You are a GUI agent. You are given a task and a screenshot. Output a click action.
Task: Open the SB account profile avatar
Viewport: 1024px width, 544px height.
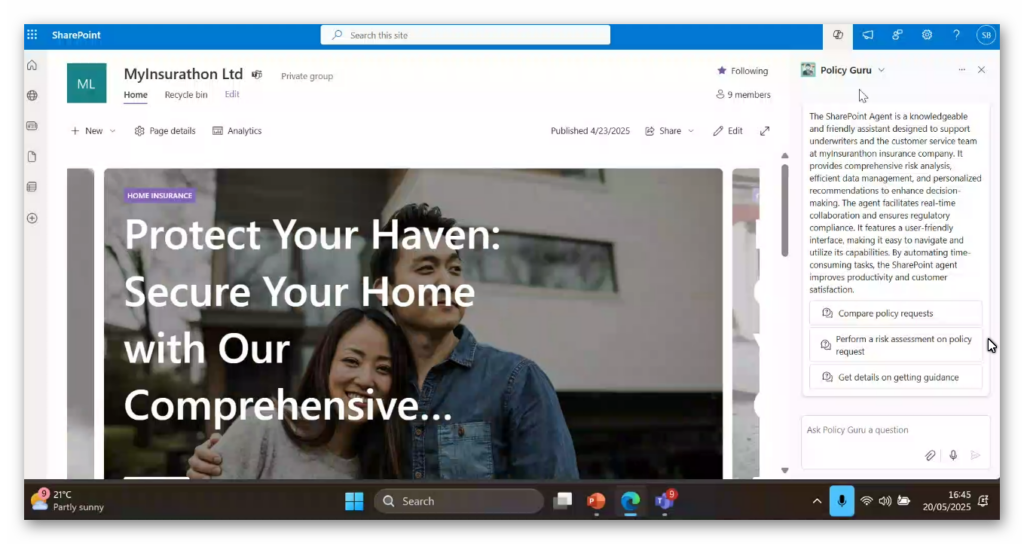click(985, 35)
